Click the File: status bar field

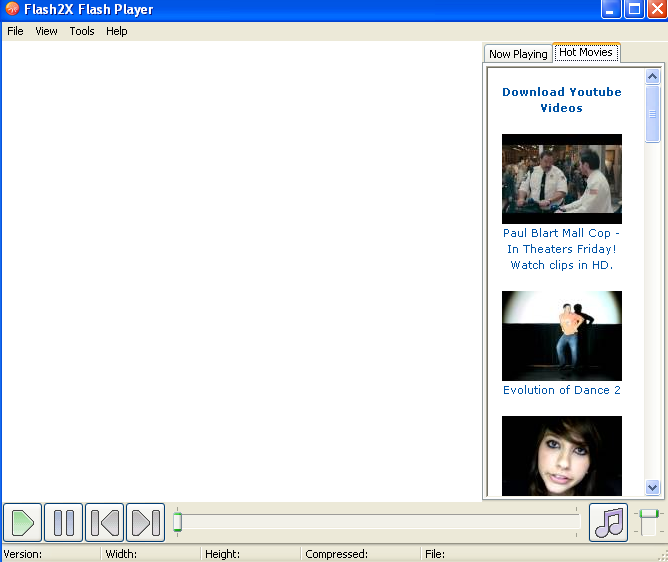tap(540, 554)
